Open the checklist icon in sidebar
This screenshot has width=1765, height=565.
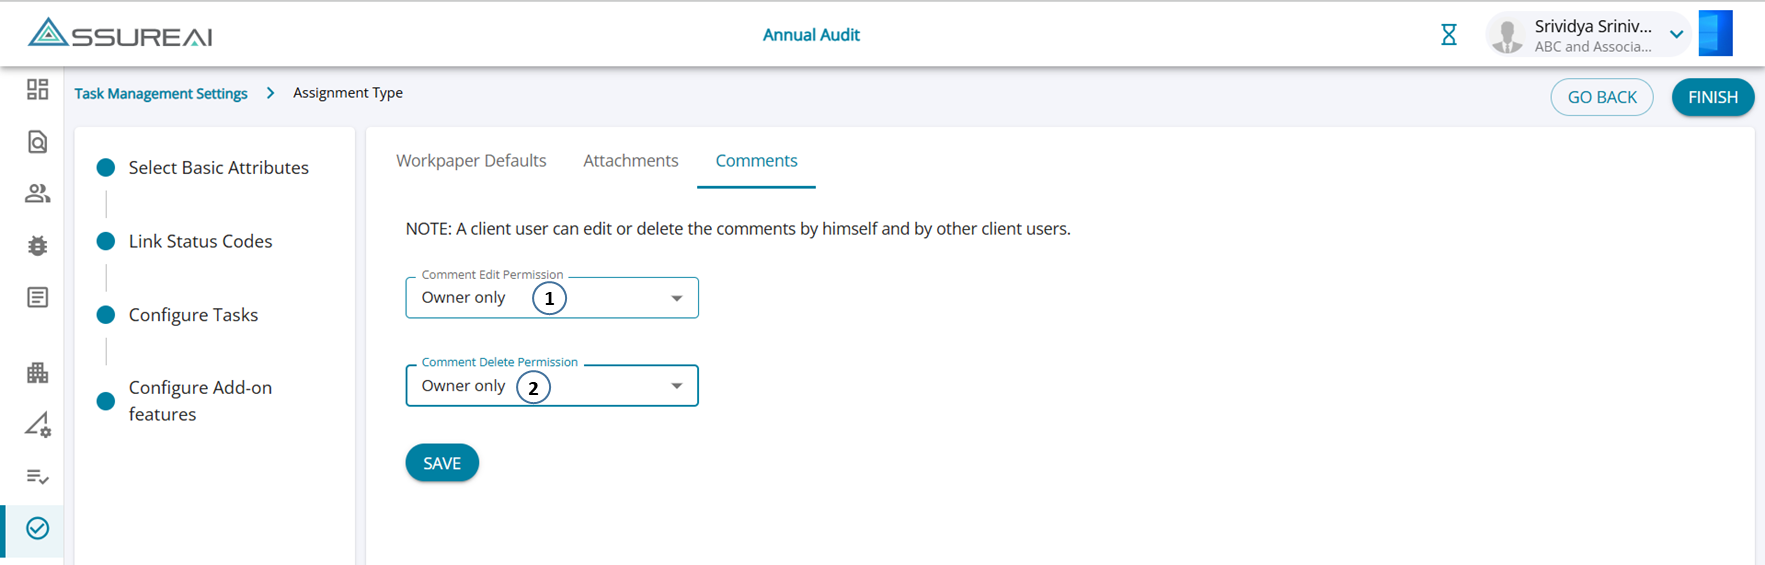(37, 476)
